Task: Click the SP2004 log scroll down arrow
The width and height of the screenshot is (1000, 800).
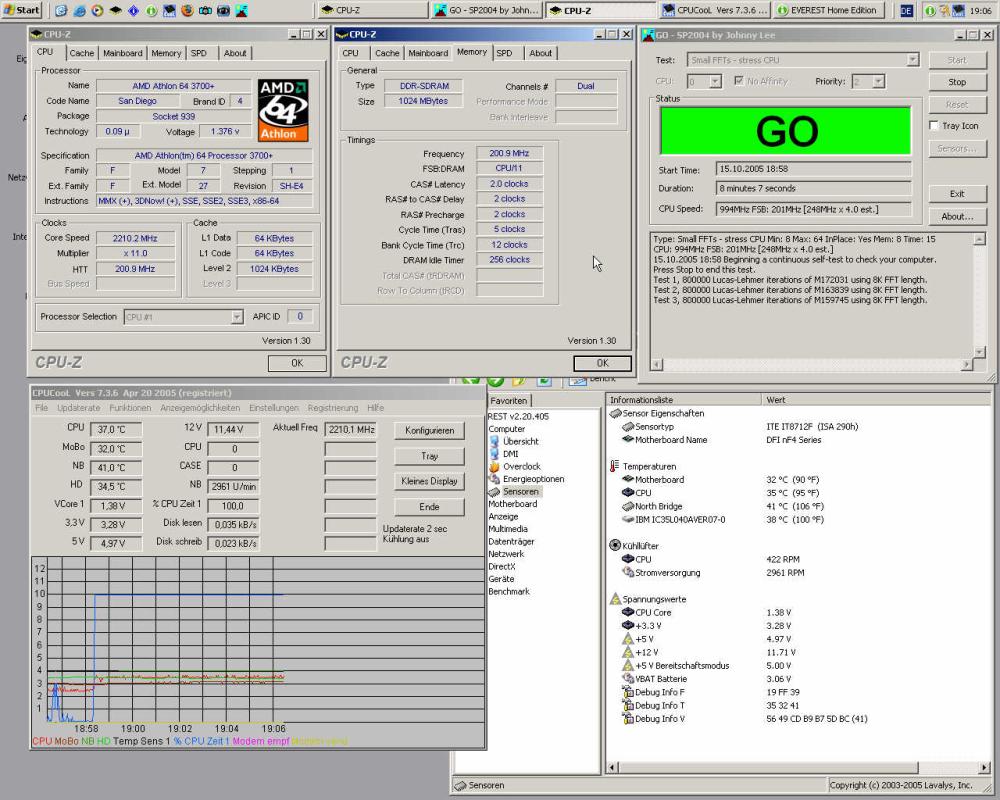Action: pos(980,352)
